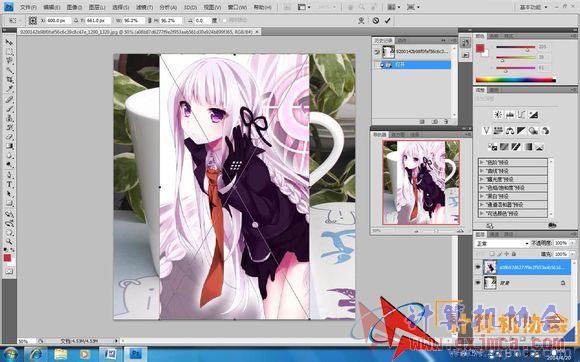Add a Vibrance adjustment (V icon)

pyautogui.click(x=486, y=131)
